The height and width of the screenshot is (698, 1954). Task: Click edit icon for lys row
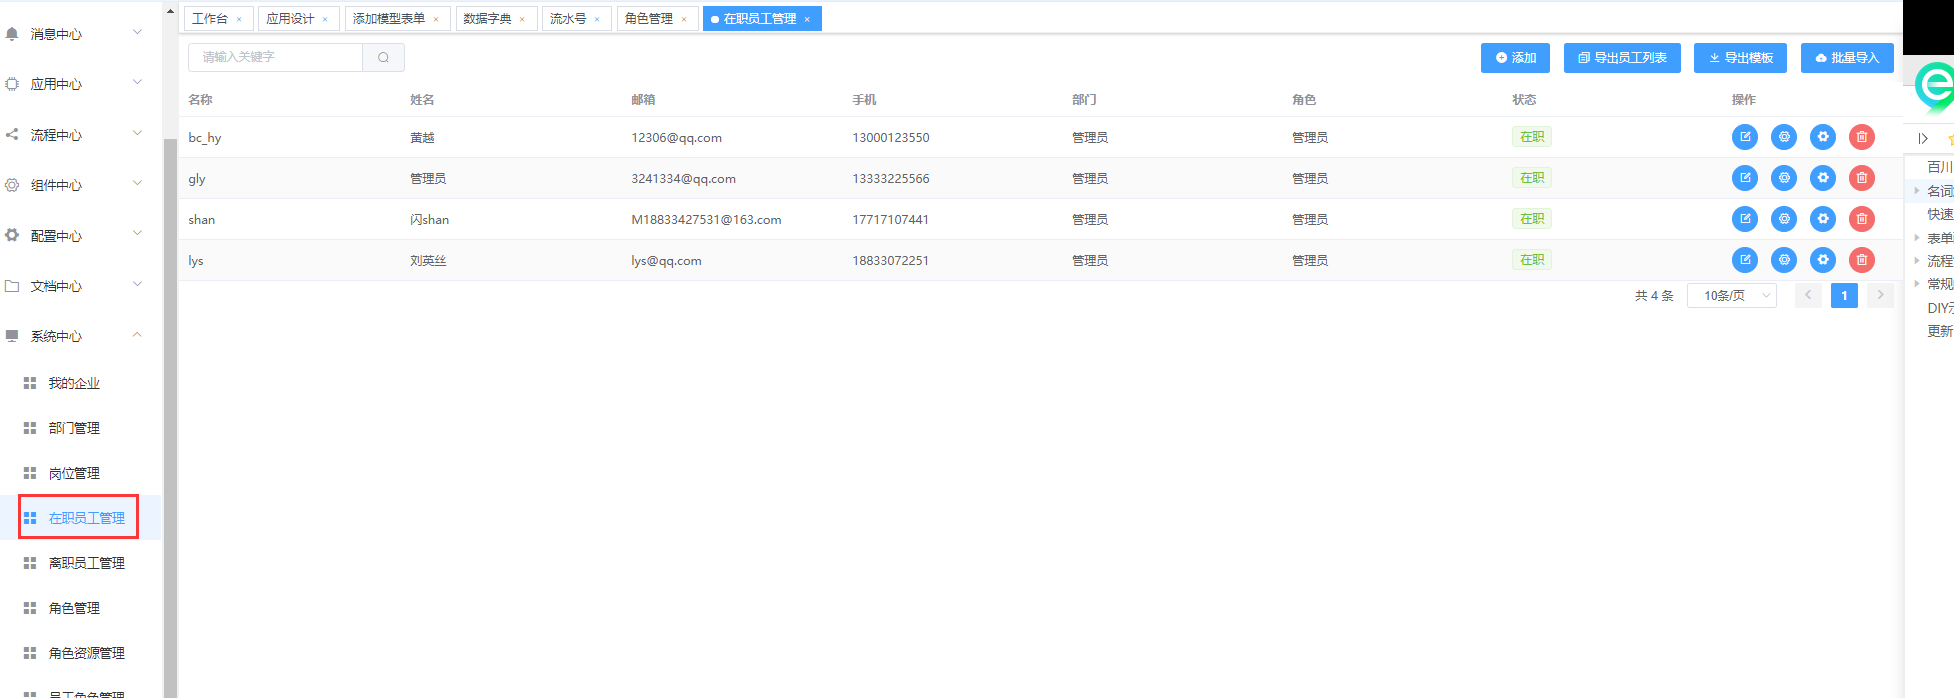tap(1745, 260)
